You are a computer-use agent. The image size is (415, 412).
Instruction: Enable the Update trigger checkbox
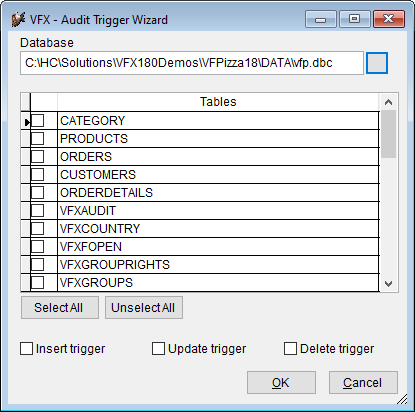pos(158,349)
